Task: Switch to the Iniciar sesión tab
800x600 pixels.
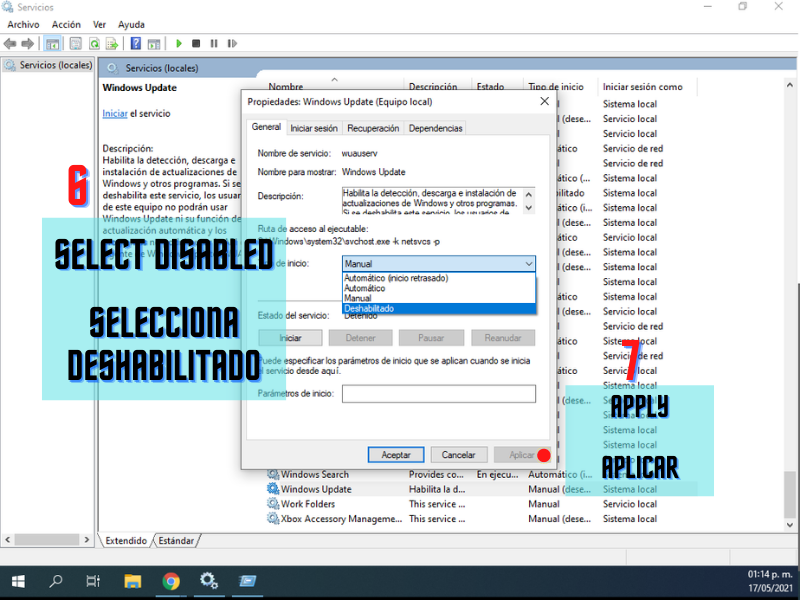Action: click(x=314, y=128)
